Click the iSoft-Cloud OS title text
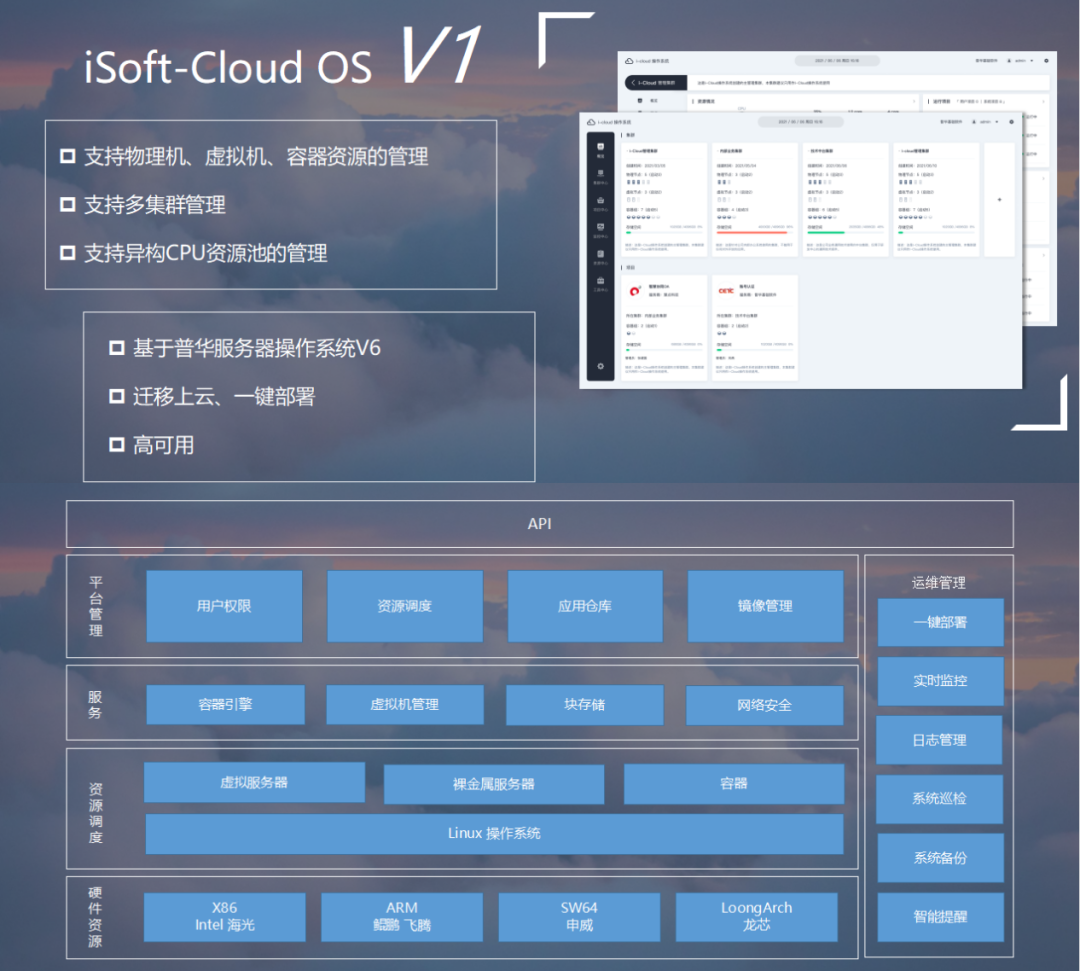Viewport: 1080px width, 971px height. (x=227, y=67)
